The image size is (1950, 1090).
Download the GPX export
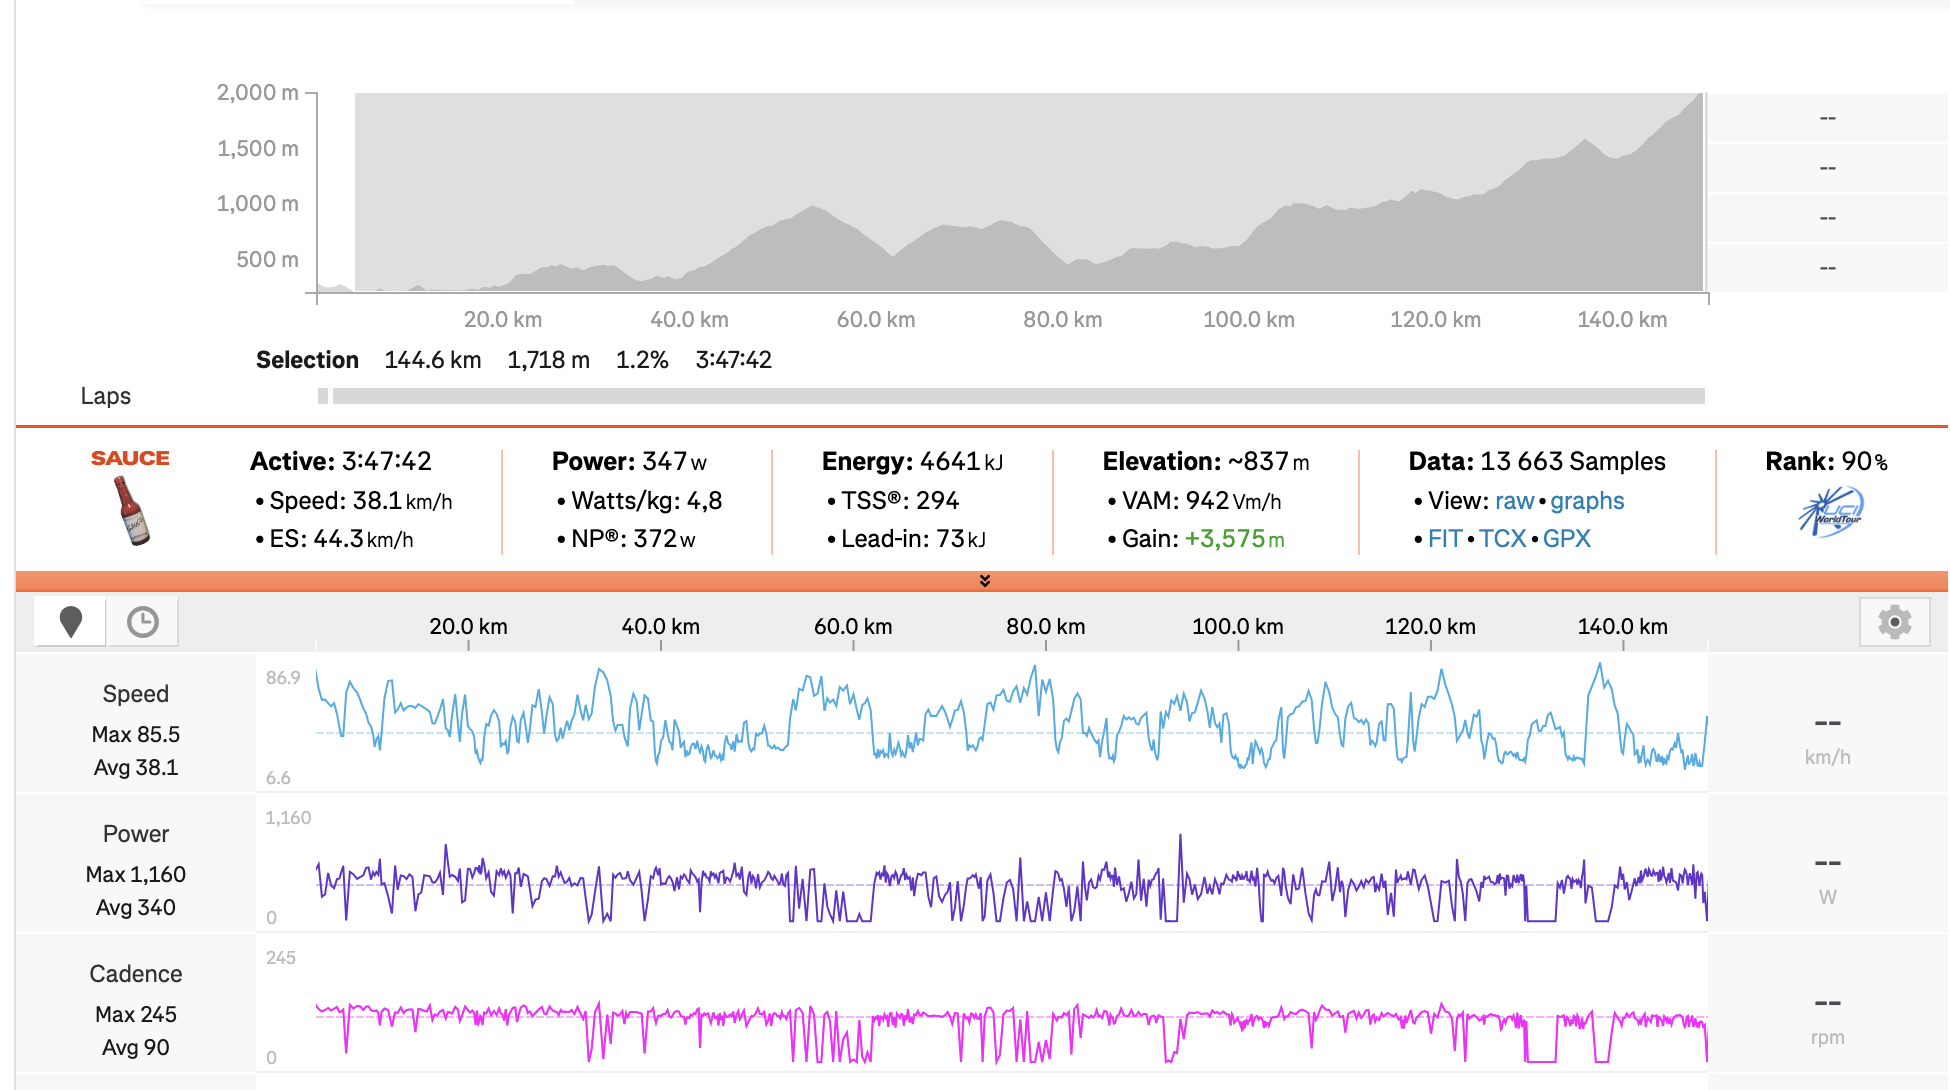click(x=1566, y=539)
